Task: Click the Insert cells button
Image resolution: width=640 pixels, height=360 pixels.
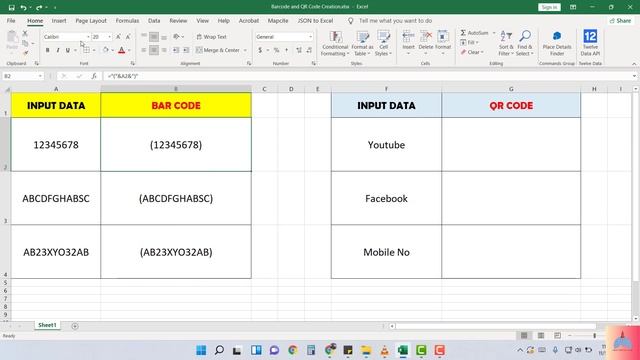Action: pos(408,42)
